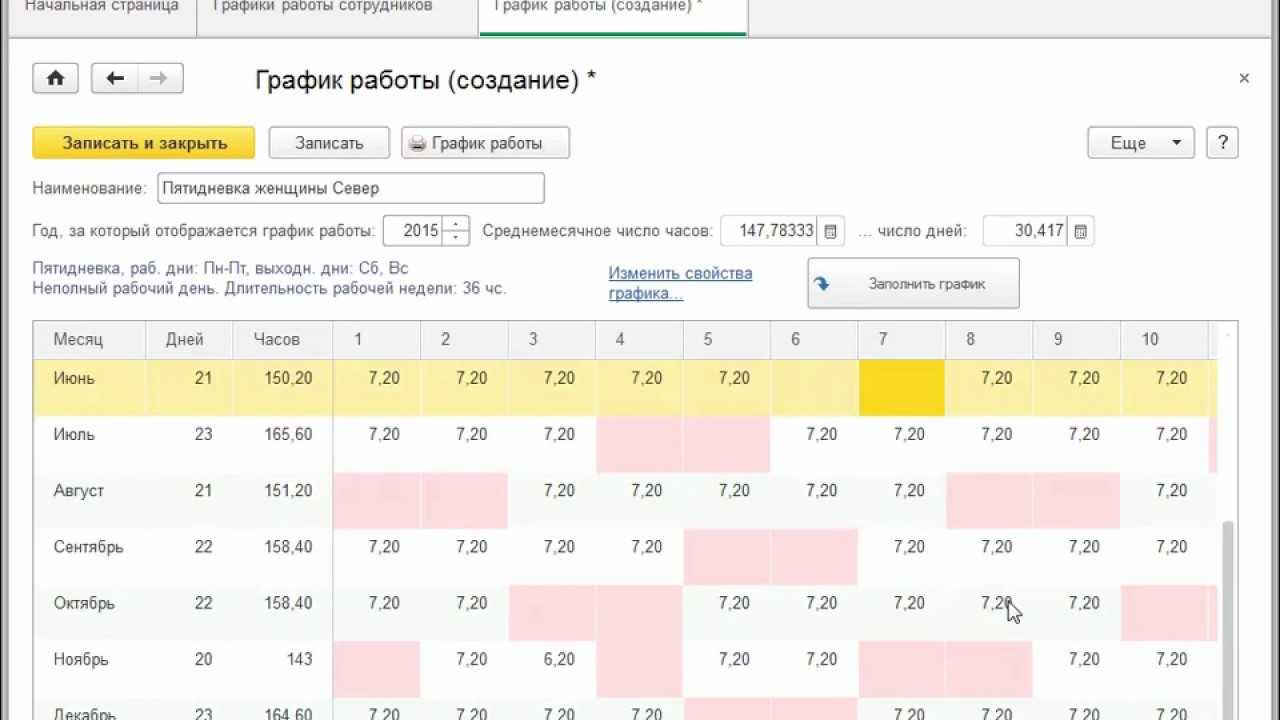Click the Часов column header
This screenshot has width=1280, height=720.
tap(282, 339)
